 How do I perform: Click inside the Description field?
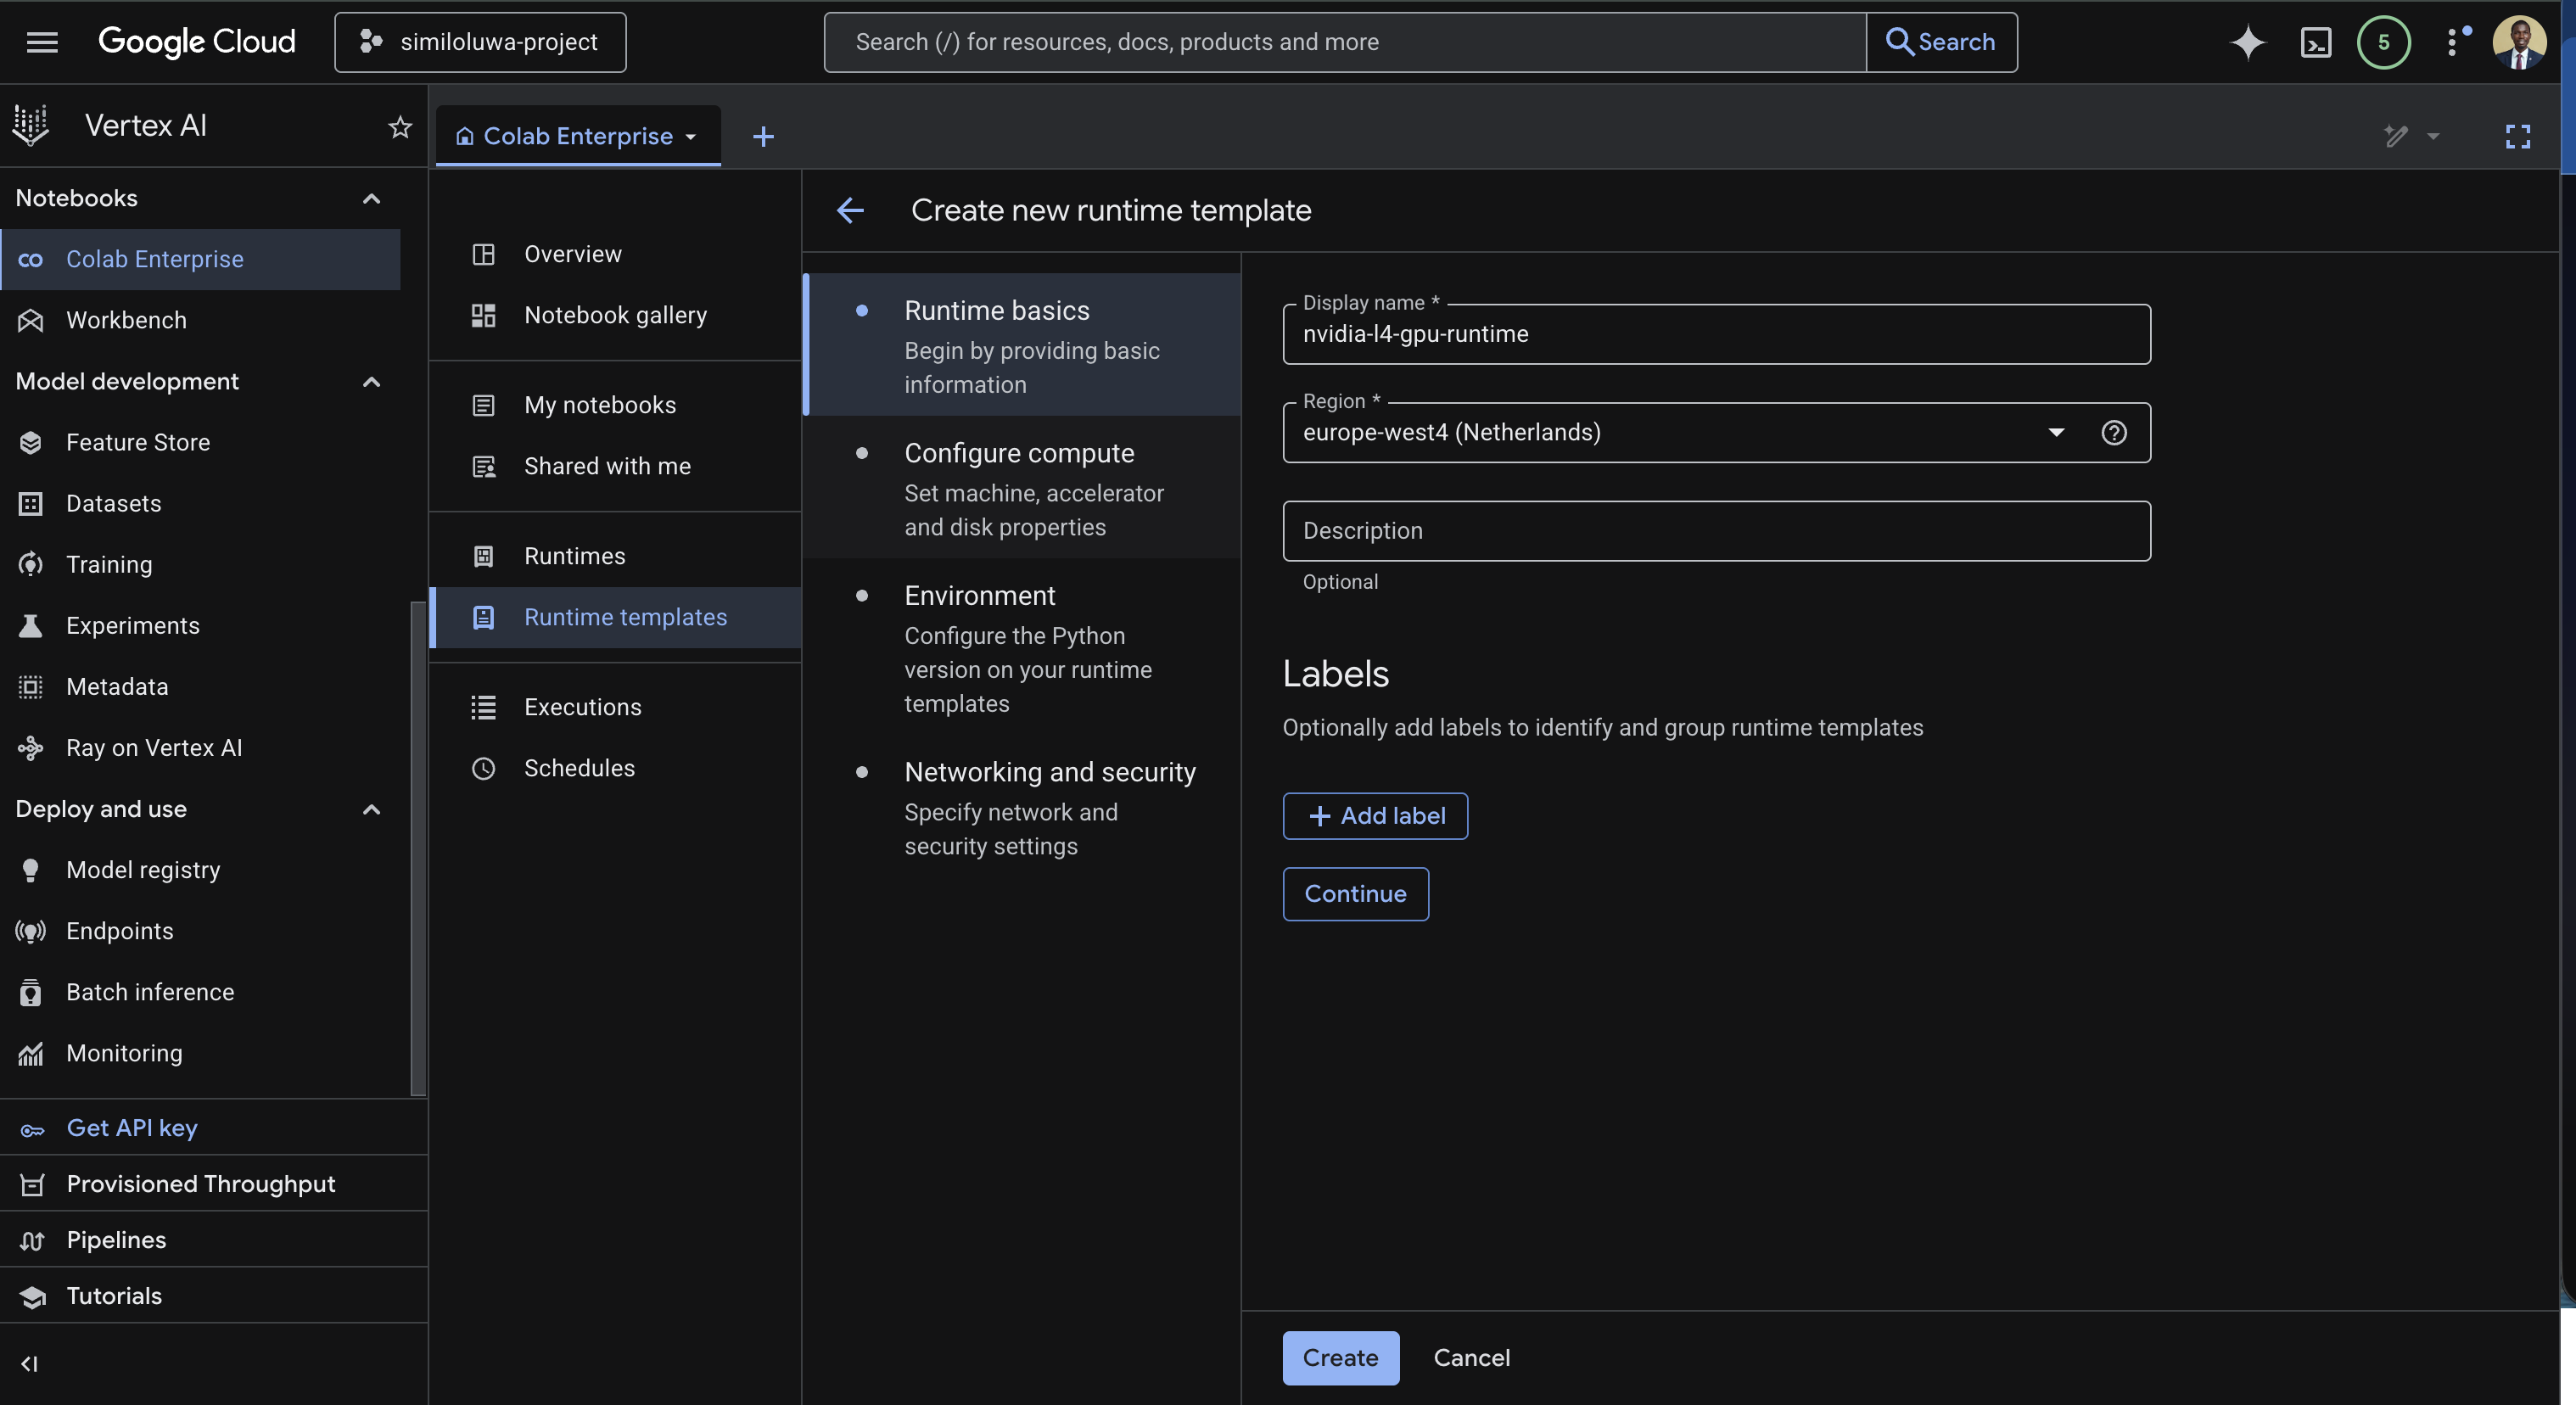[1716, 531]
